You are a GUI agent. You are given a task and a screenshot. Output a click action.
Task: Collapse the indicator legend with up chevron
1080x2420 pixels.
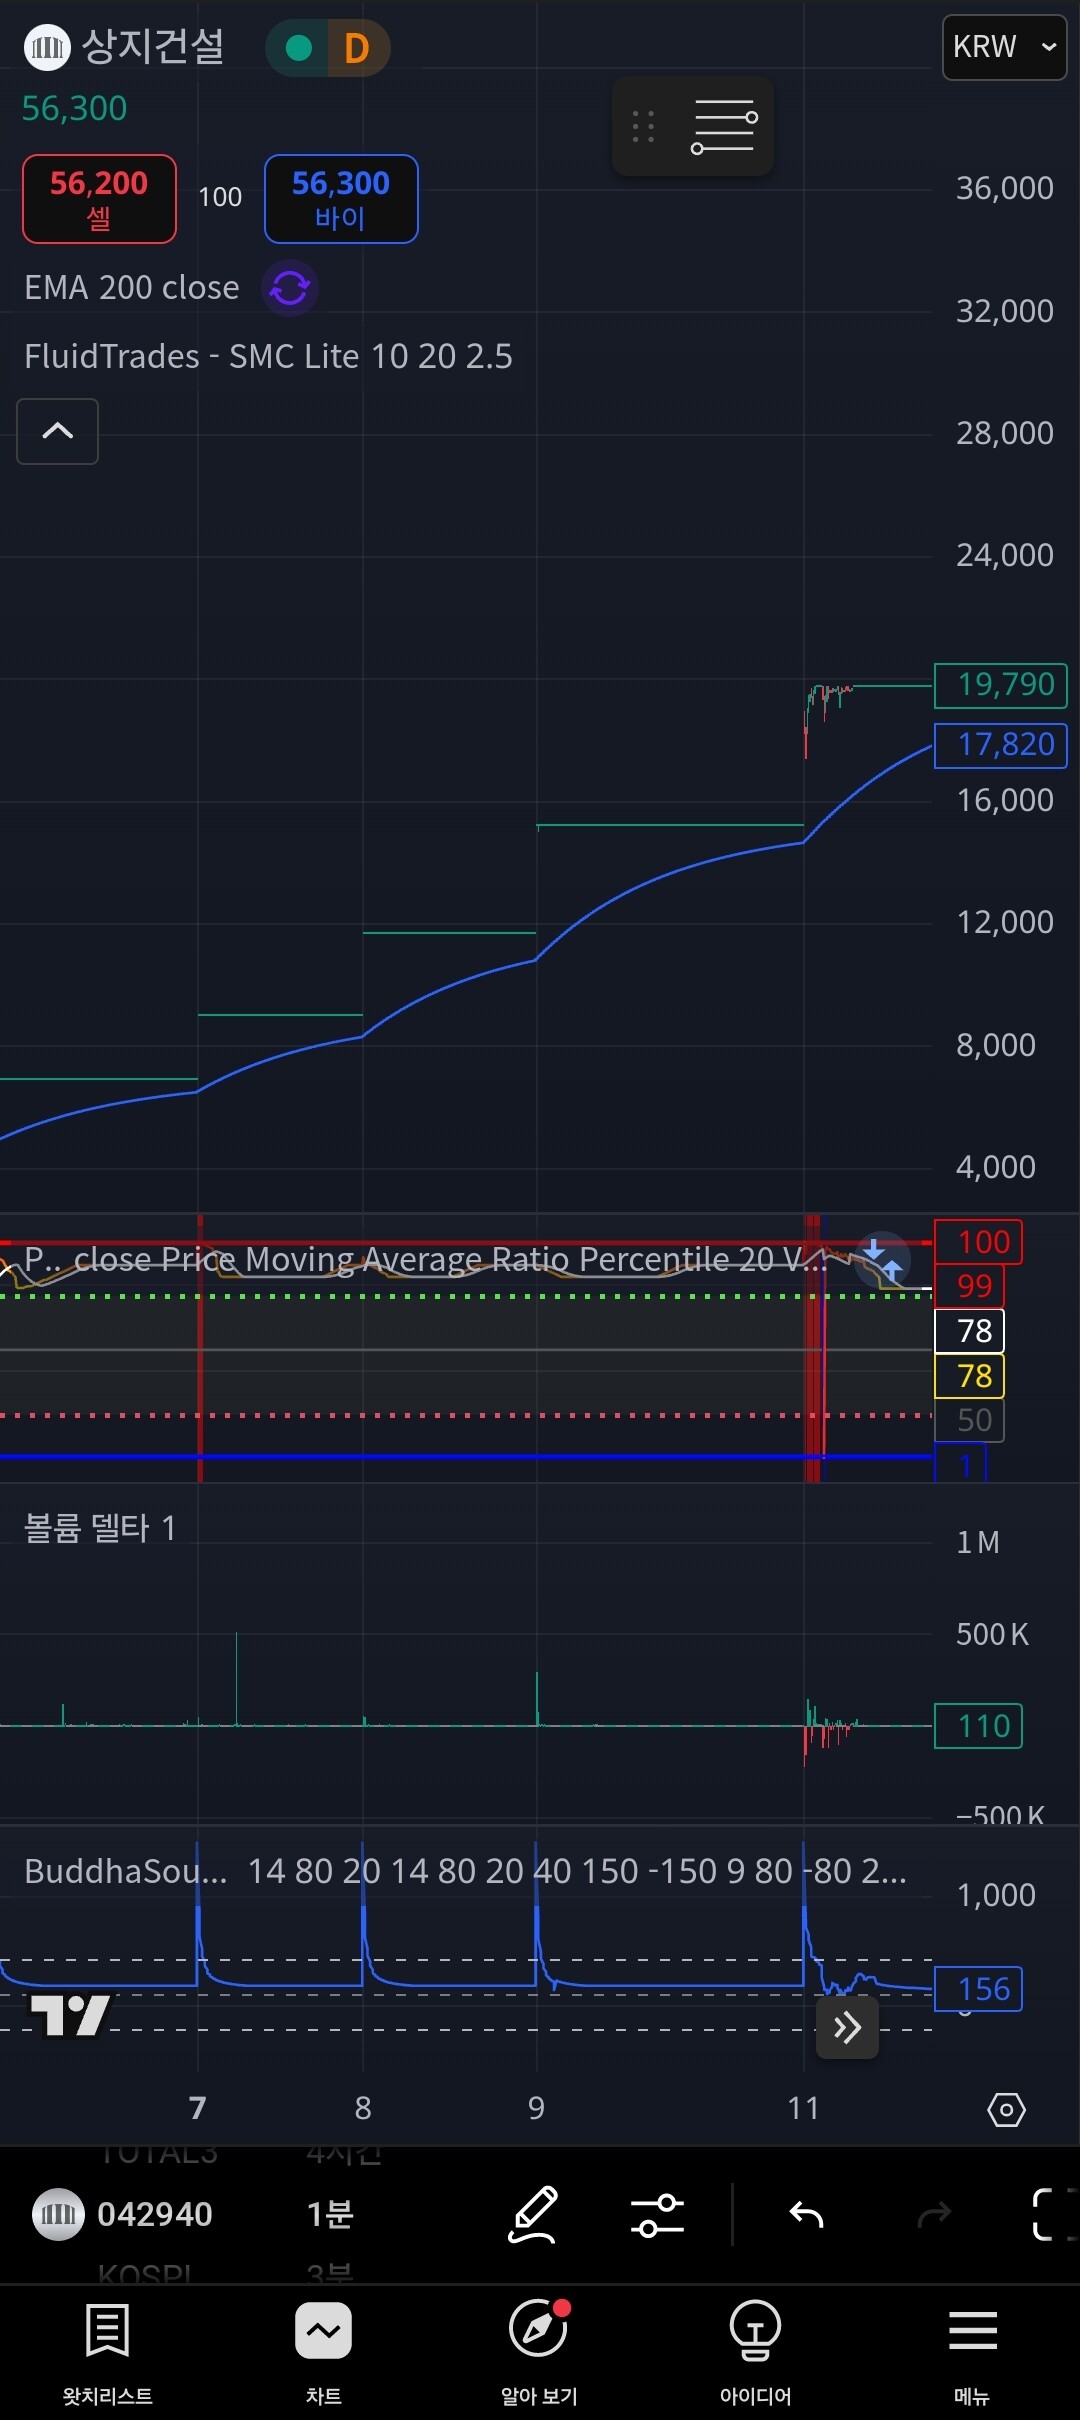(x=57, y=431)
